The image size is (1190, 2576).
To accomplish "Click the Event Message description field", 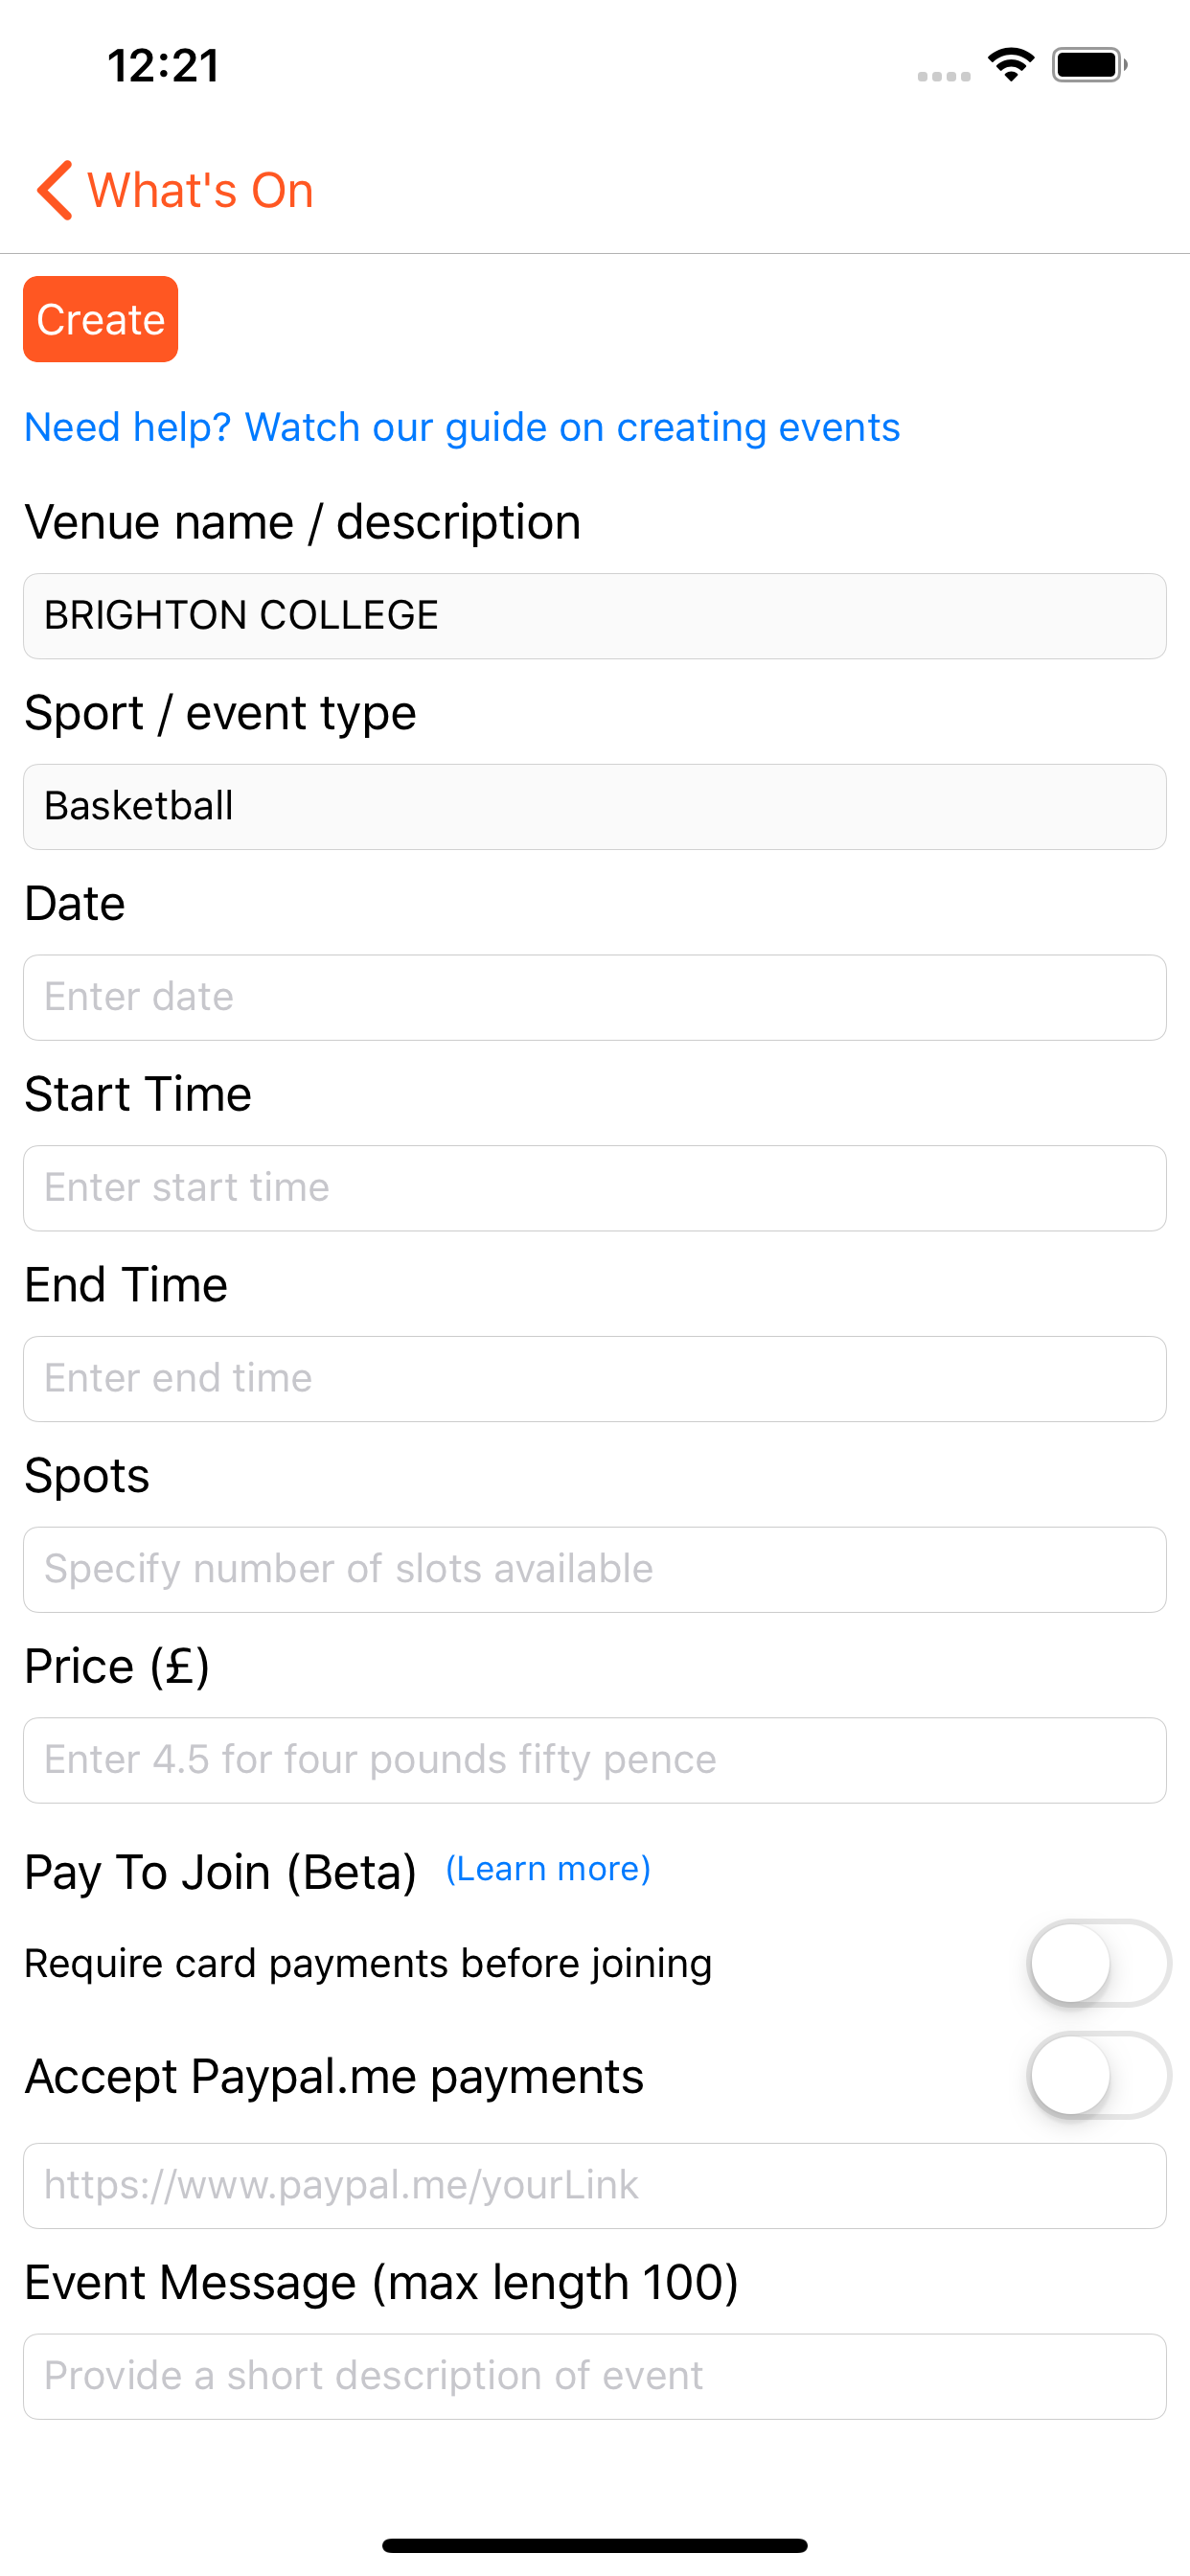I will (x=595, y=2377).
